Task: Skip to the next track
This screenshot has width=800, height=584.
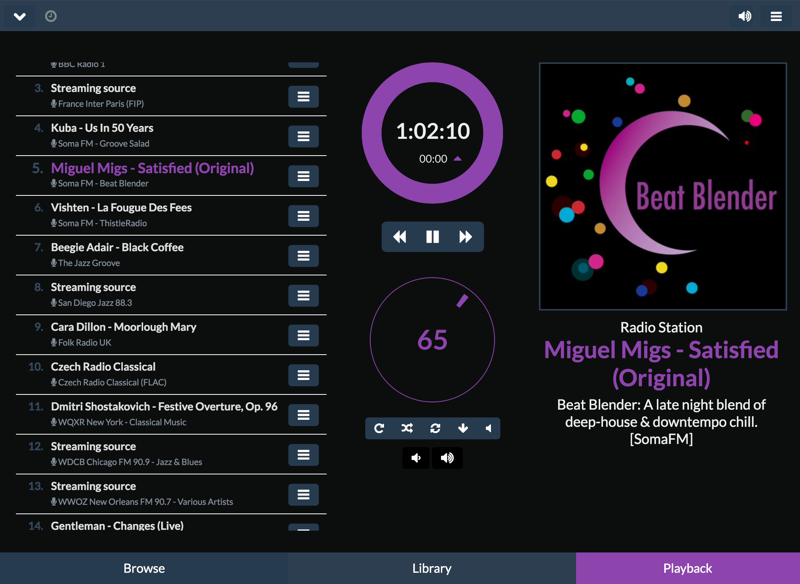Action: click(x=465, y=237)
